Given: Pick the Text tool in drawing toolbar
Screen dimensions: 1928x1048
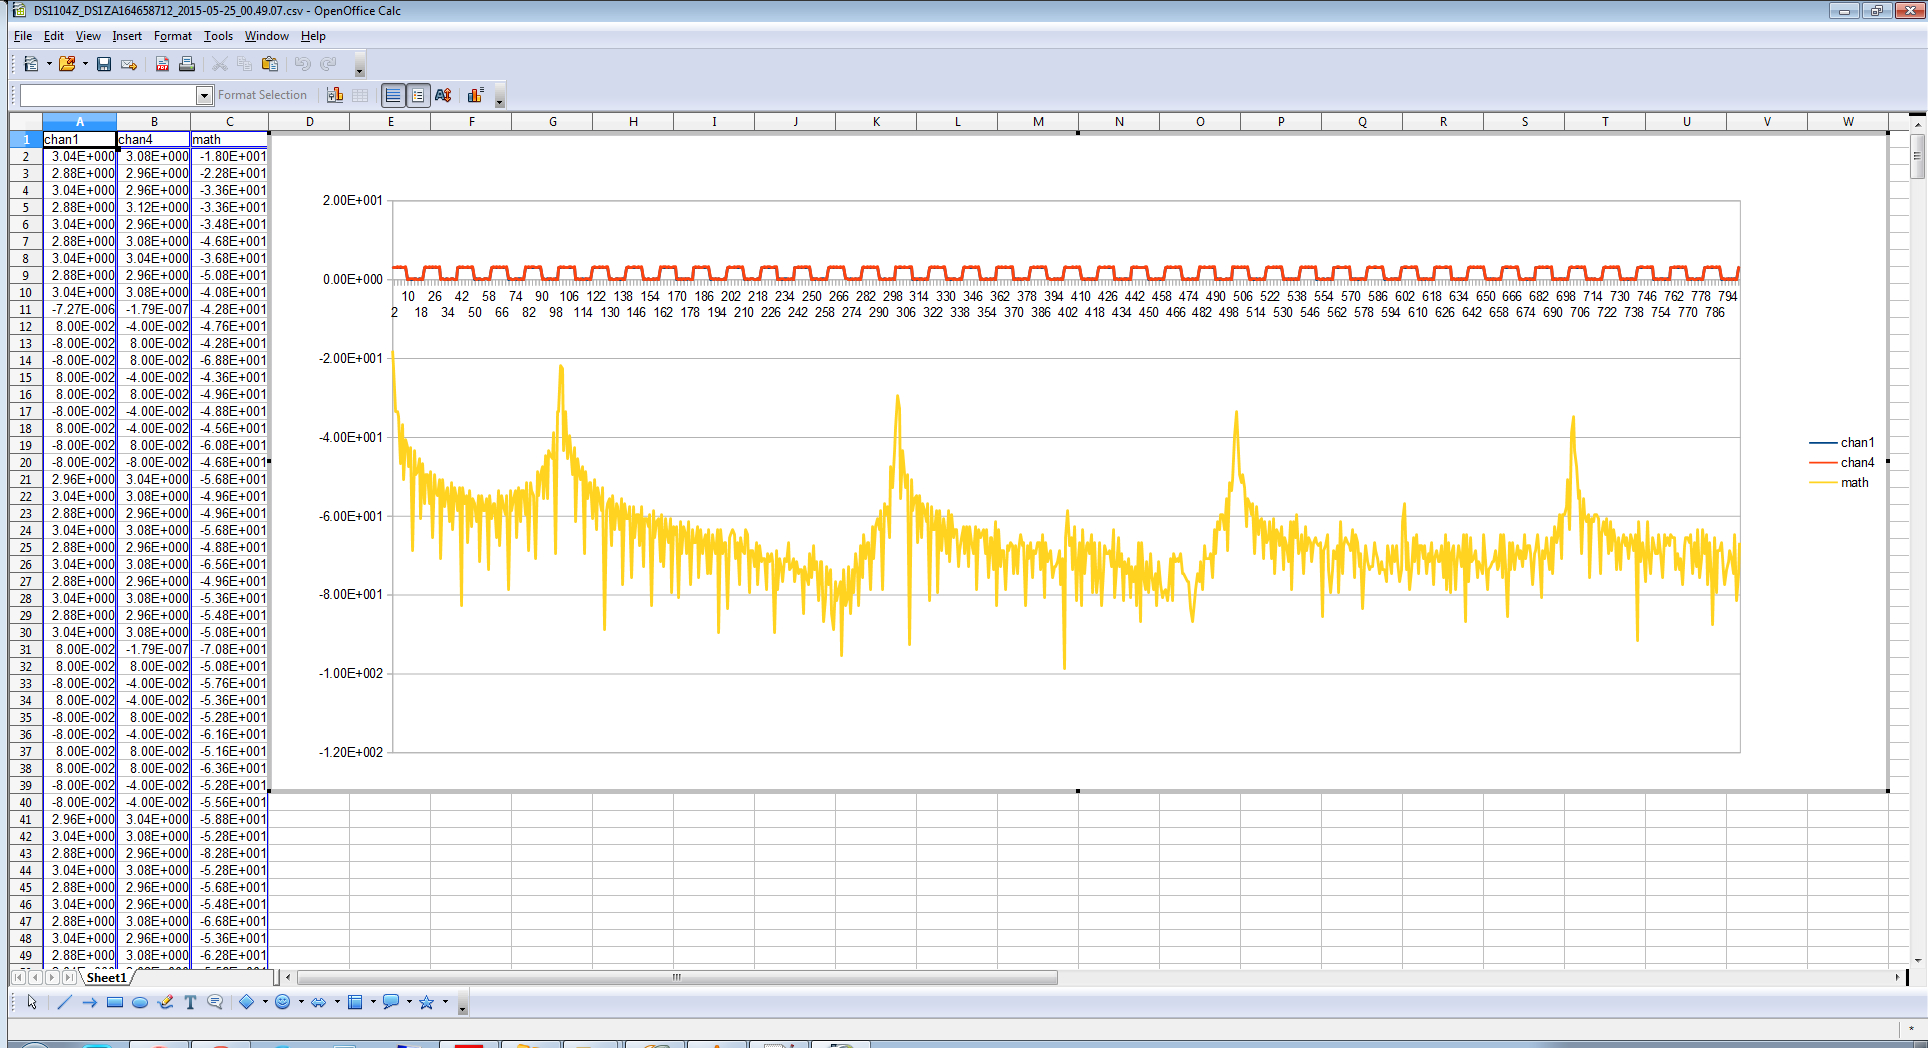Looking at the screenshot, I should coord(190,1002).
